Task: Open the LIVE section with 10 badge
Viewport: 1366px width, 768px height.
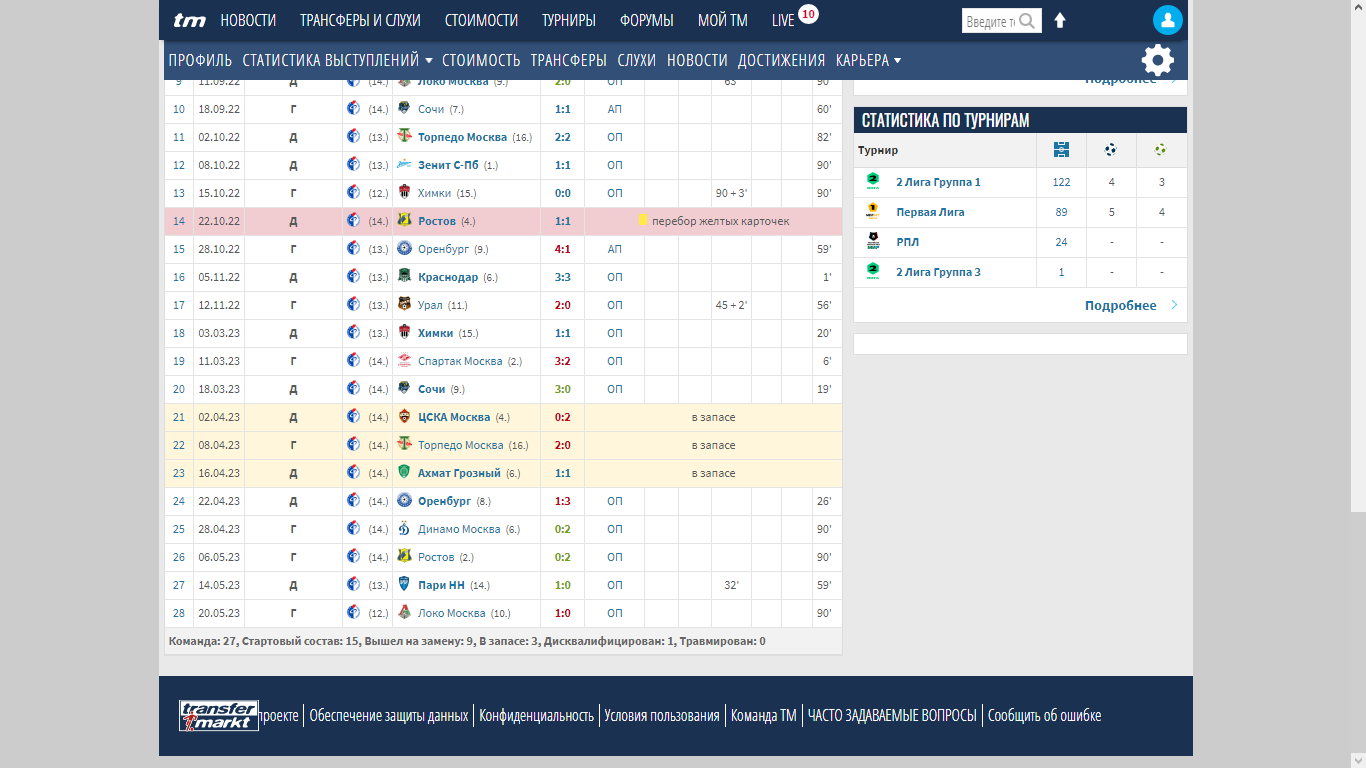Action: (x=783, y=20)
